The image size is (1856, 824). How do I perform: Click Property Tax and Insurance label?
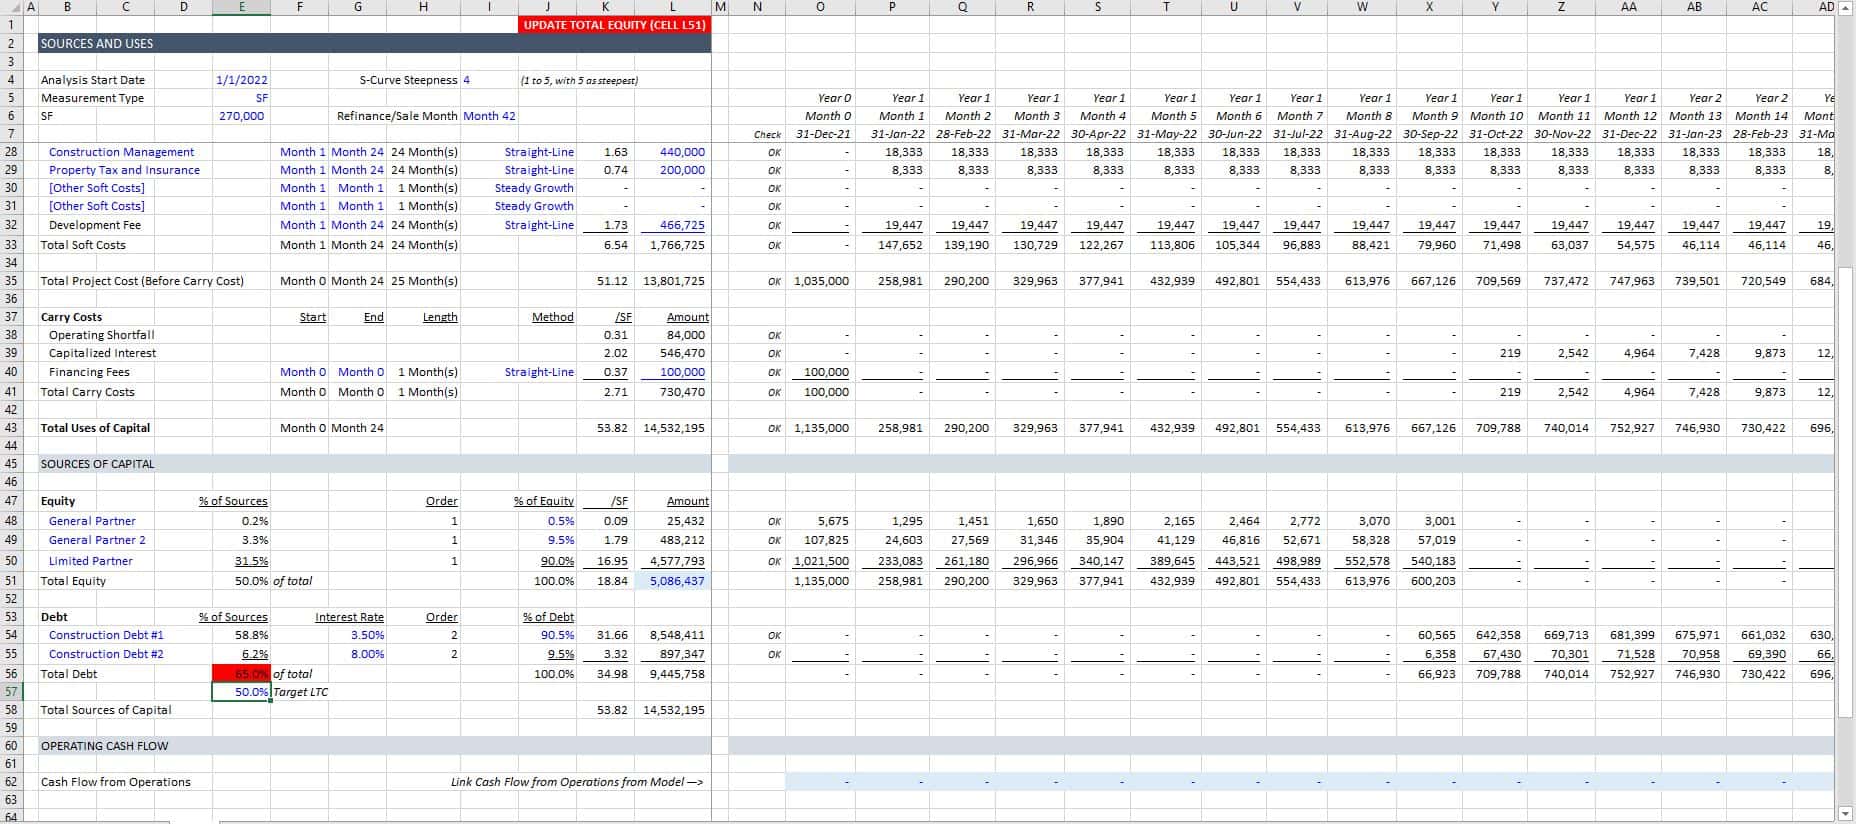point(124,170)
